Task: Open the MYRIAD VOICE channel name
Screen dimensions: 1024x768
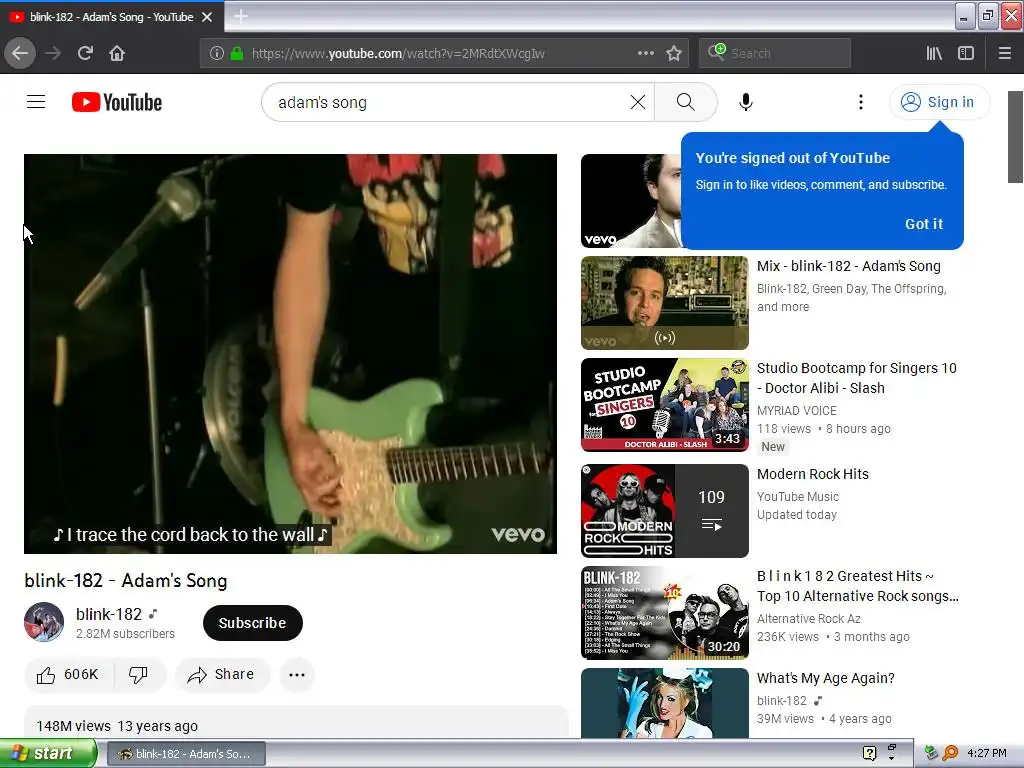Action: tap(796, 410)
